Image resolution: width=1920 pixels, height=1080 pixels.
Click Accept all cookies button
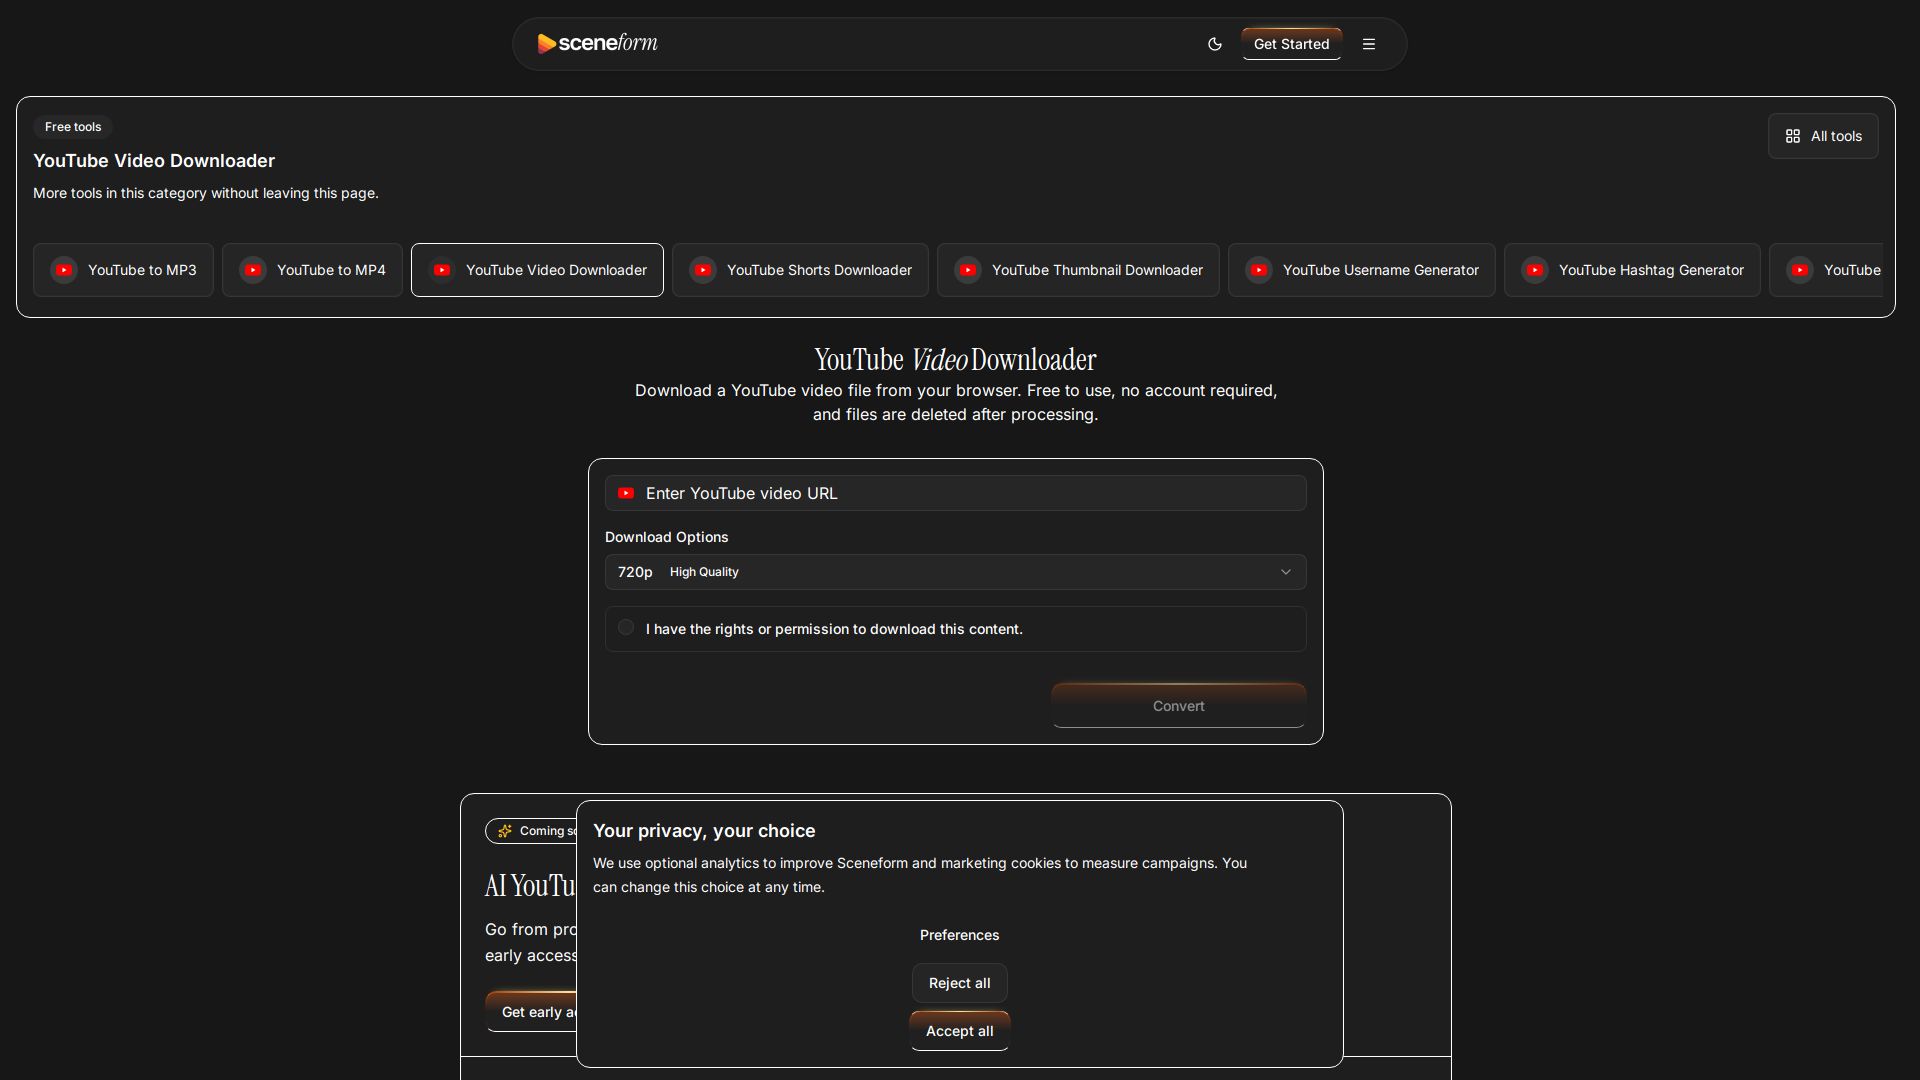(959, 1031)
